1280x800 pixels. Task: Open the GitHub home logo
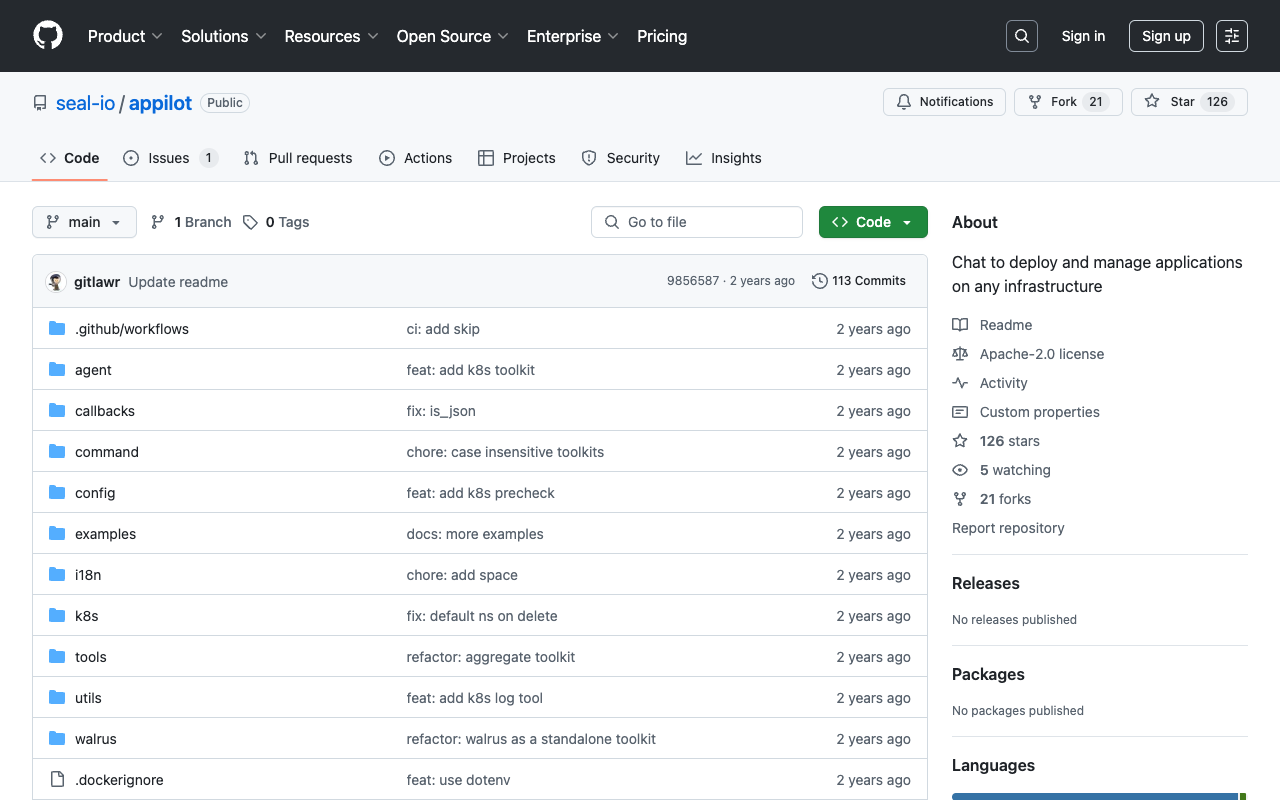[x=48, y=36]
